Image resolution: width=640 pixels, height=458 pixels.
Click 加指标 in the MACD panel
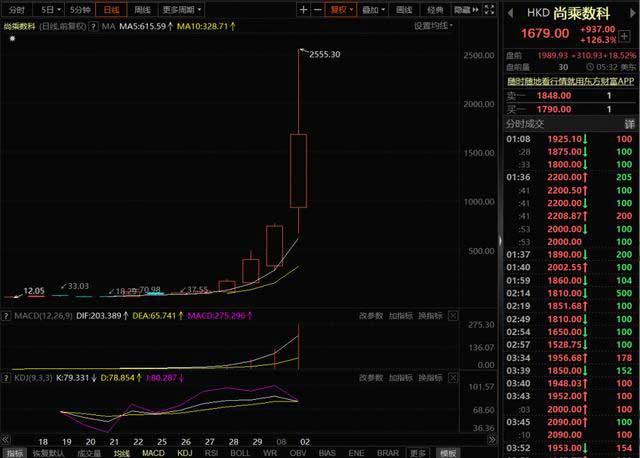(x=400, y=316)
